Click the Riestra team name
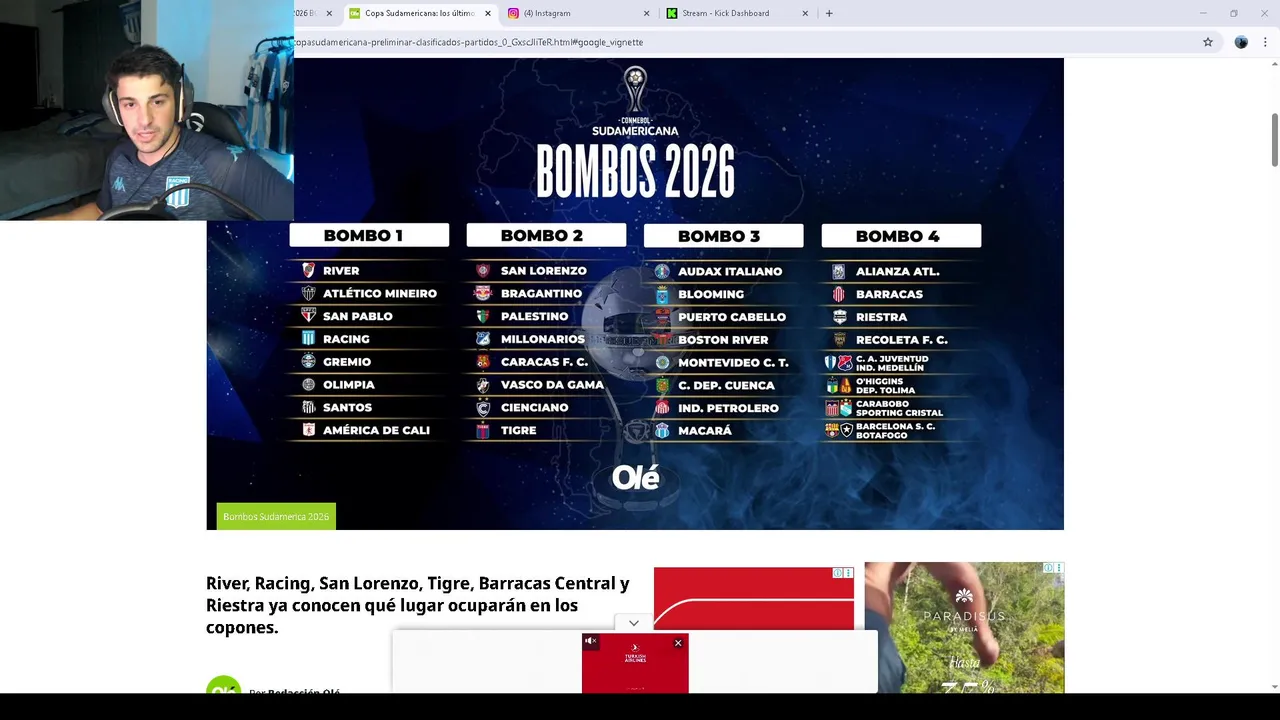 click(x=881, y=317)
